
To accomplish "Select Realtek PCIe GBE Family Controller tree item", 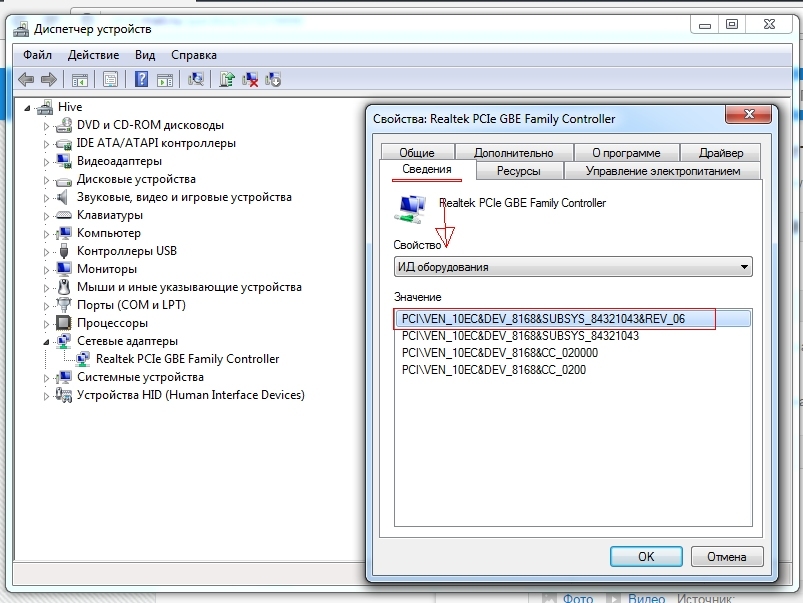I will click(187, 359).
